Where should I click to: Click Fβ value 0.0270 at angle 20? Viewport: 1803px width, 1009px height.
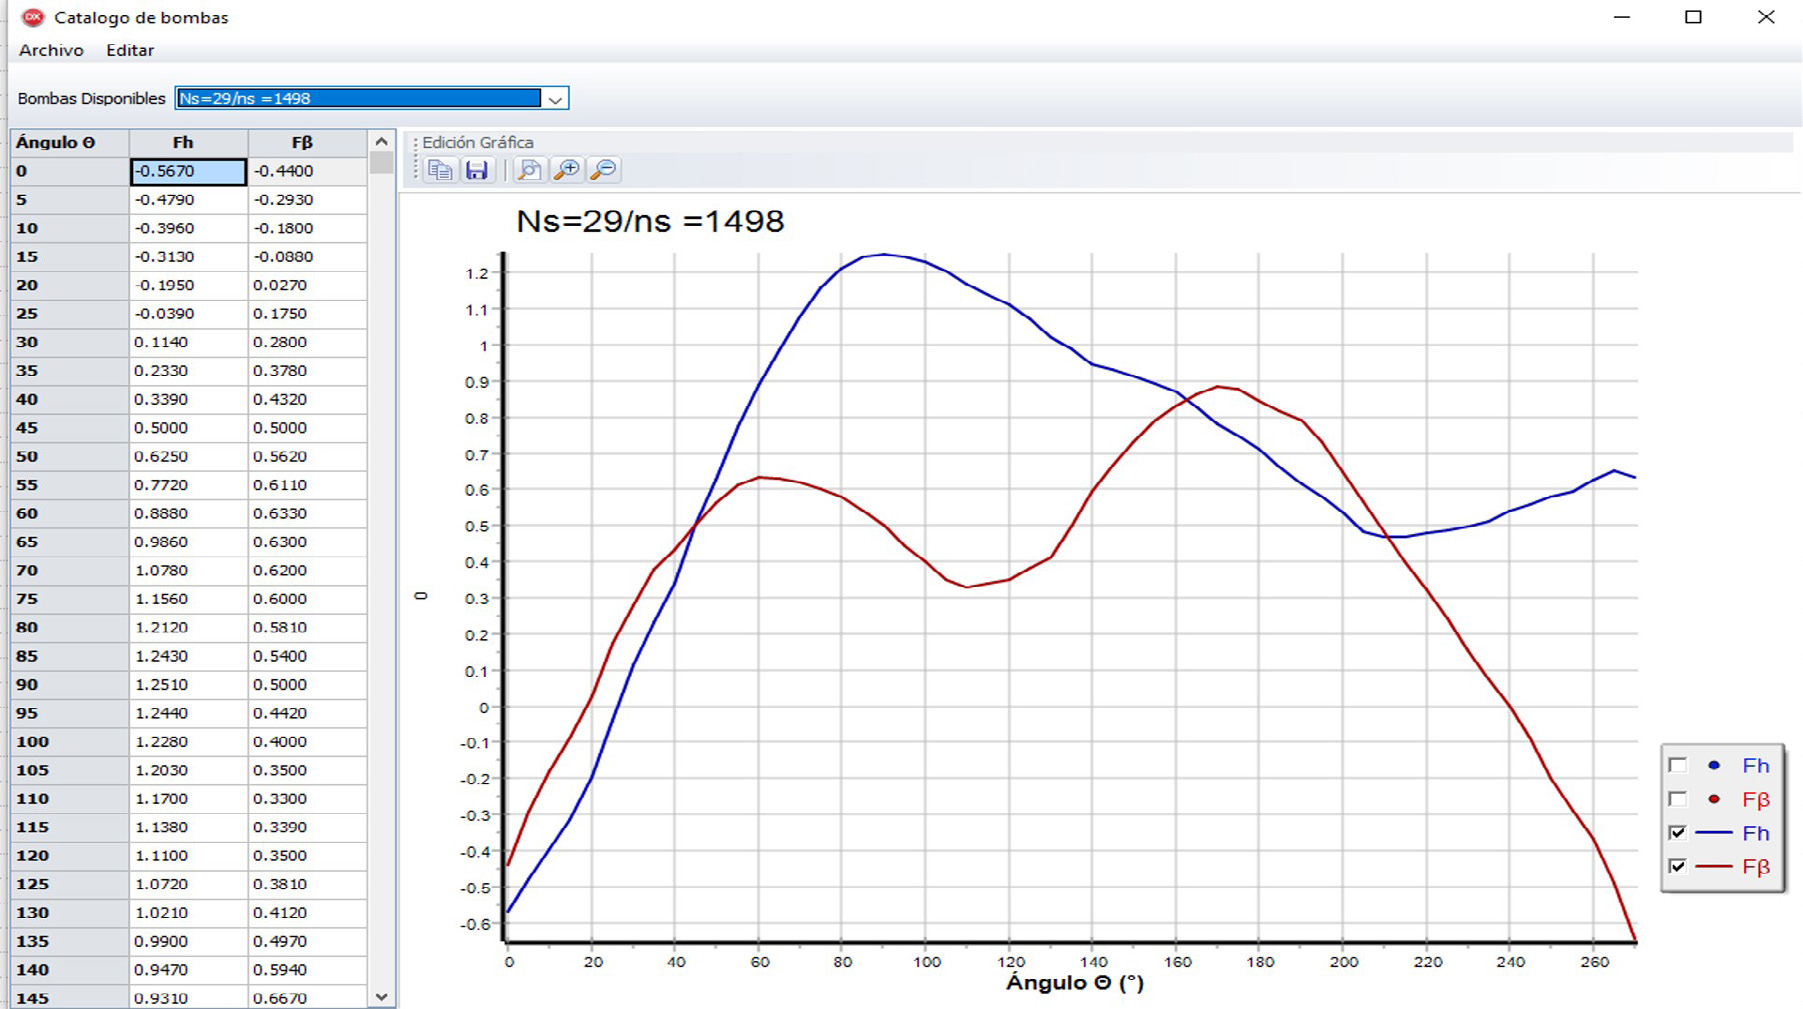pyautogui.click(x=307, y=285)
